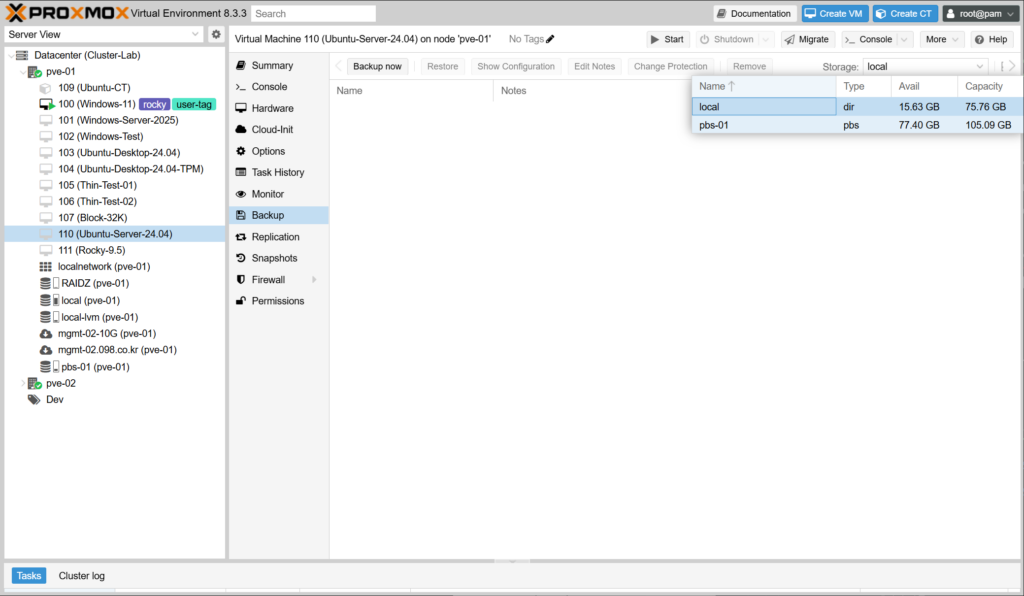
Task: Open the root@pam user menu
Action: (x=980, y=14)
